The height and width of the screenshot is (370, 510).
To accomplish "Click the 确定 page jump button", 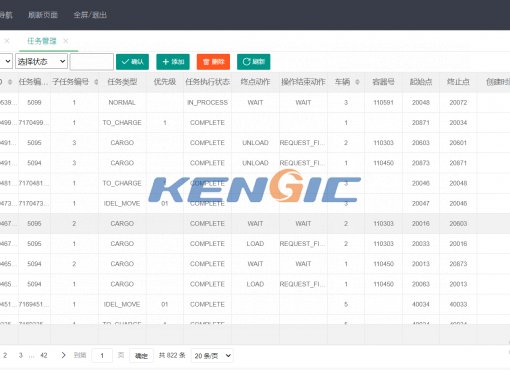I will 141,356.
